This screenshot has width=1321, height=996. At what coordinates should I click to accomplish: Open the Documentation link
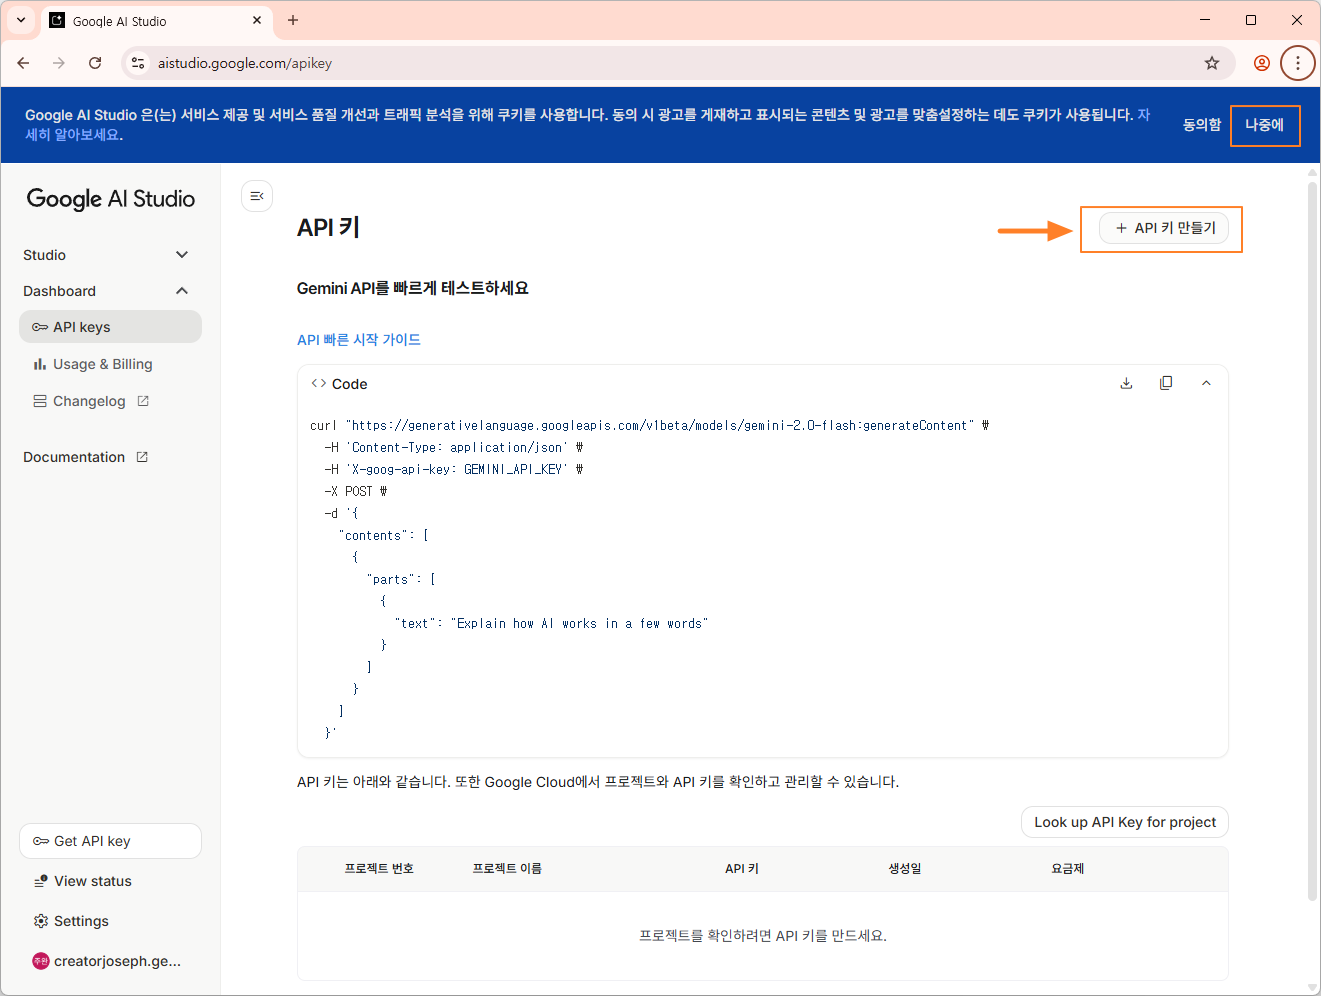(x=86, y=457)
